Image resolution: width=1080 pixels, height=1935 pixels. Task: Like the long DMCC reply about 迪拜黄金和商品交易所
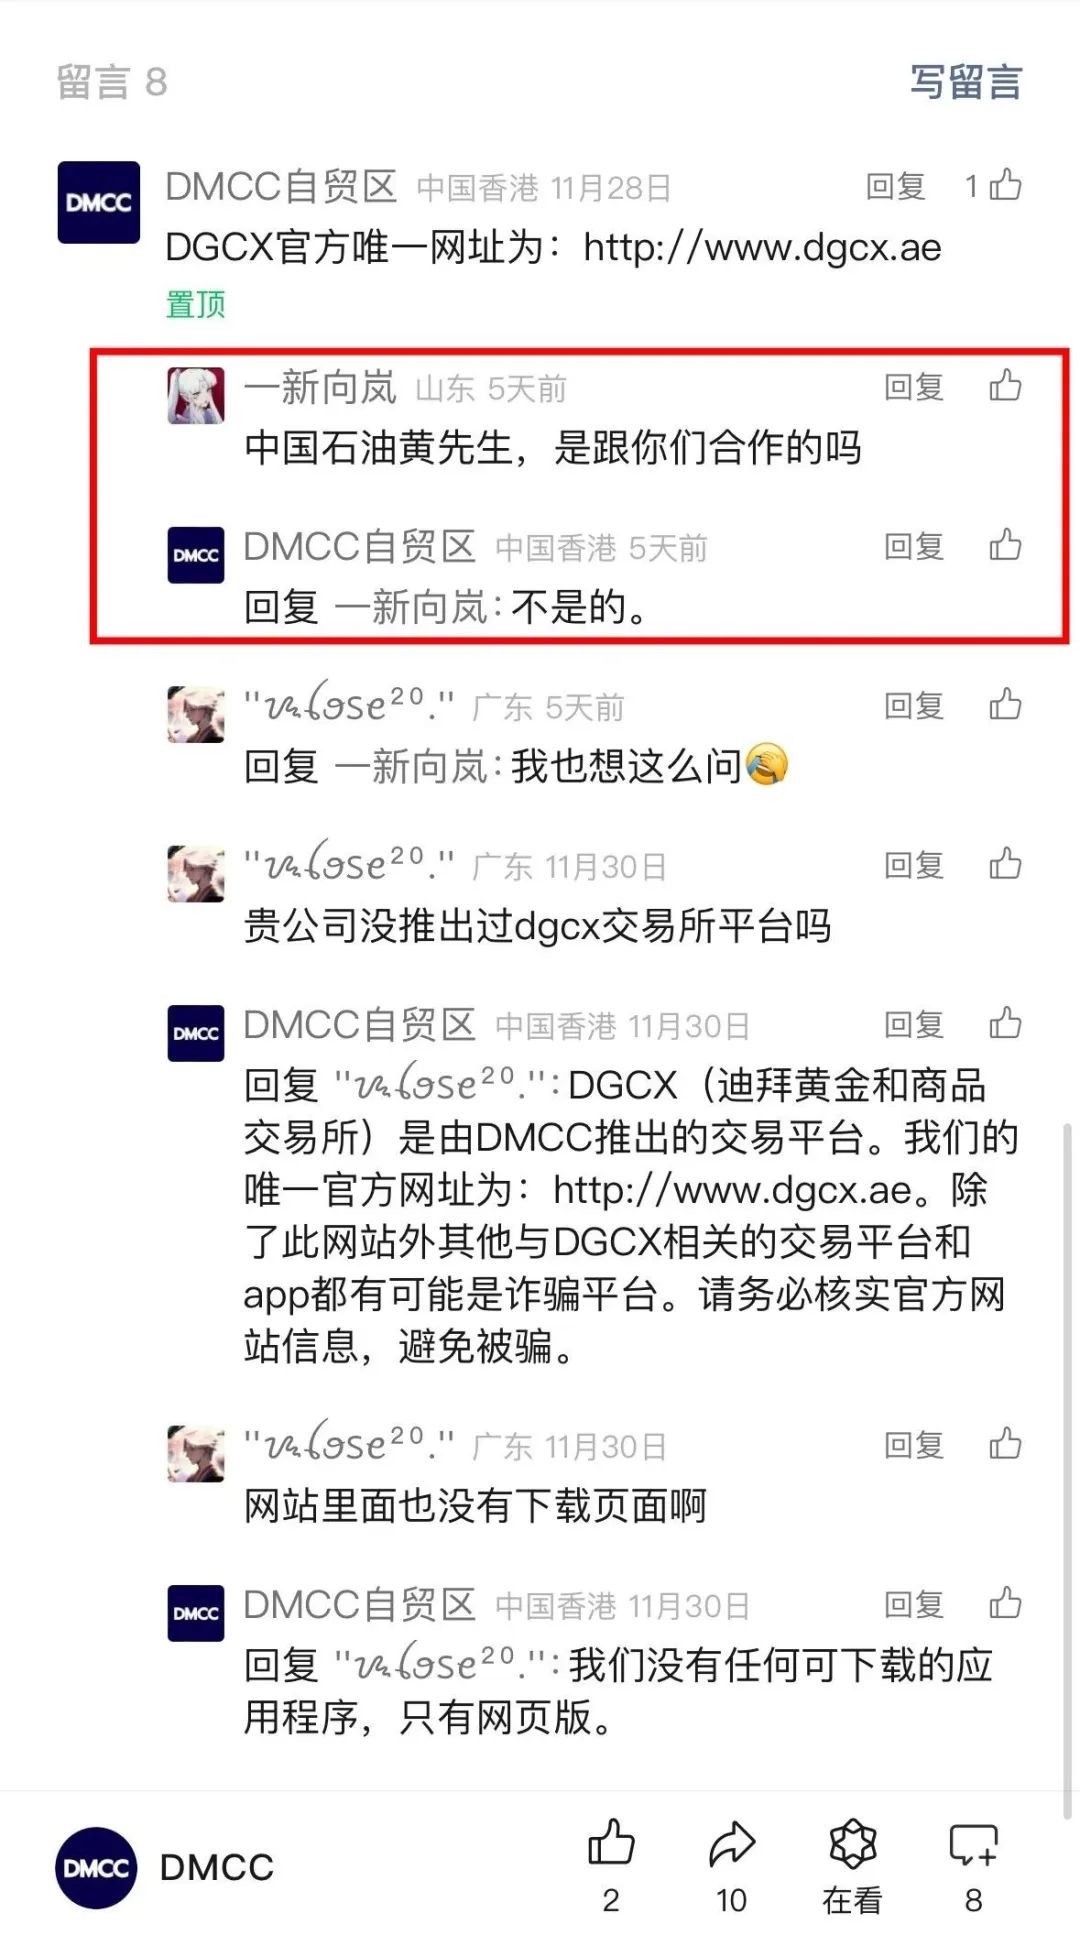(x=1005, y=1024)
